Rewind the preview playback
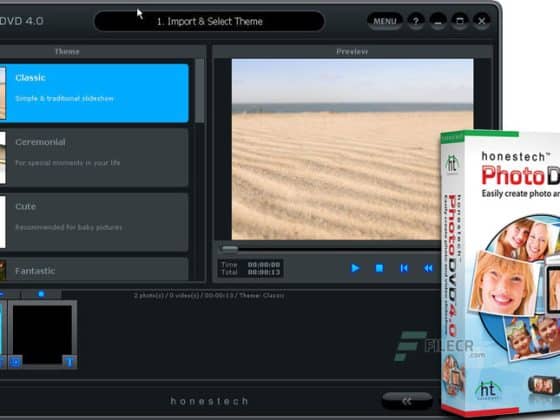 tap(428, 268)
